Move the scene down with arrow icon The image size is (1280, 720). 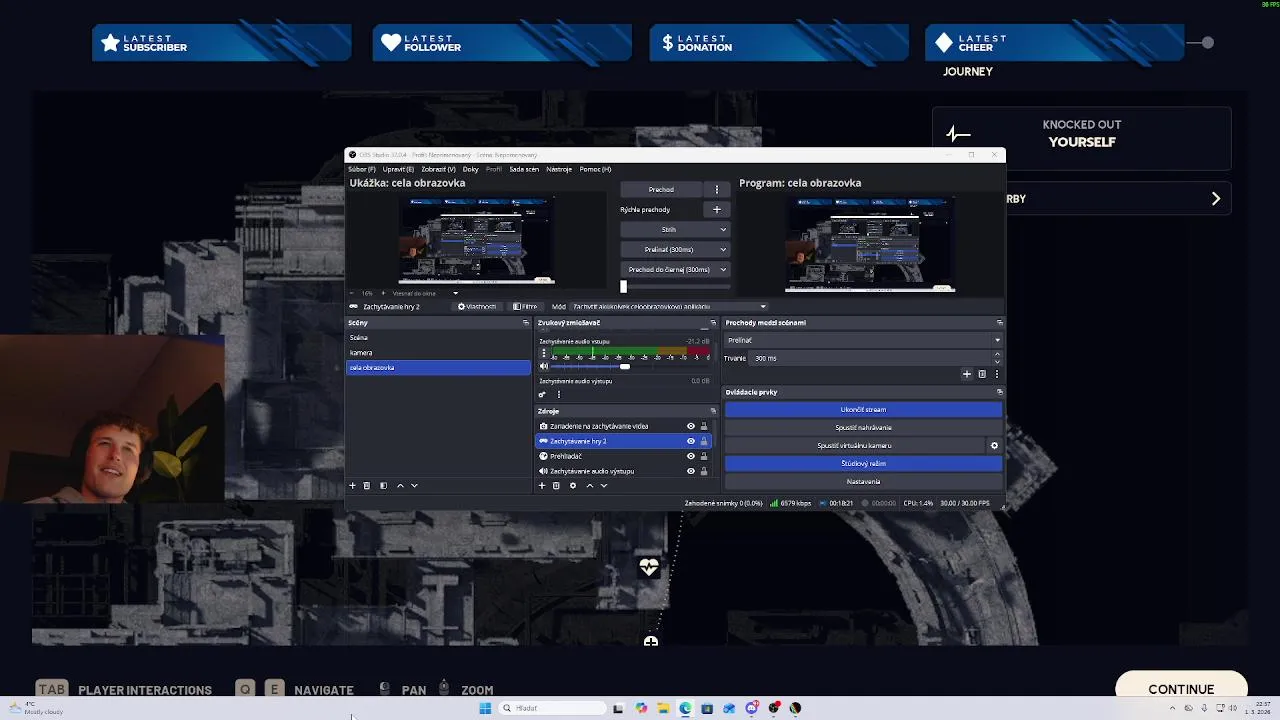click(414, 485)
